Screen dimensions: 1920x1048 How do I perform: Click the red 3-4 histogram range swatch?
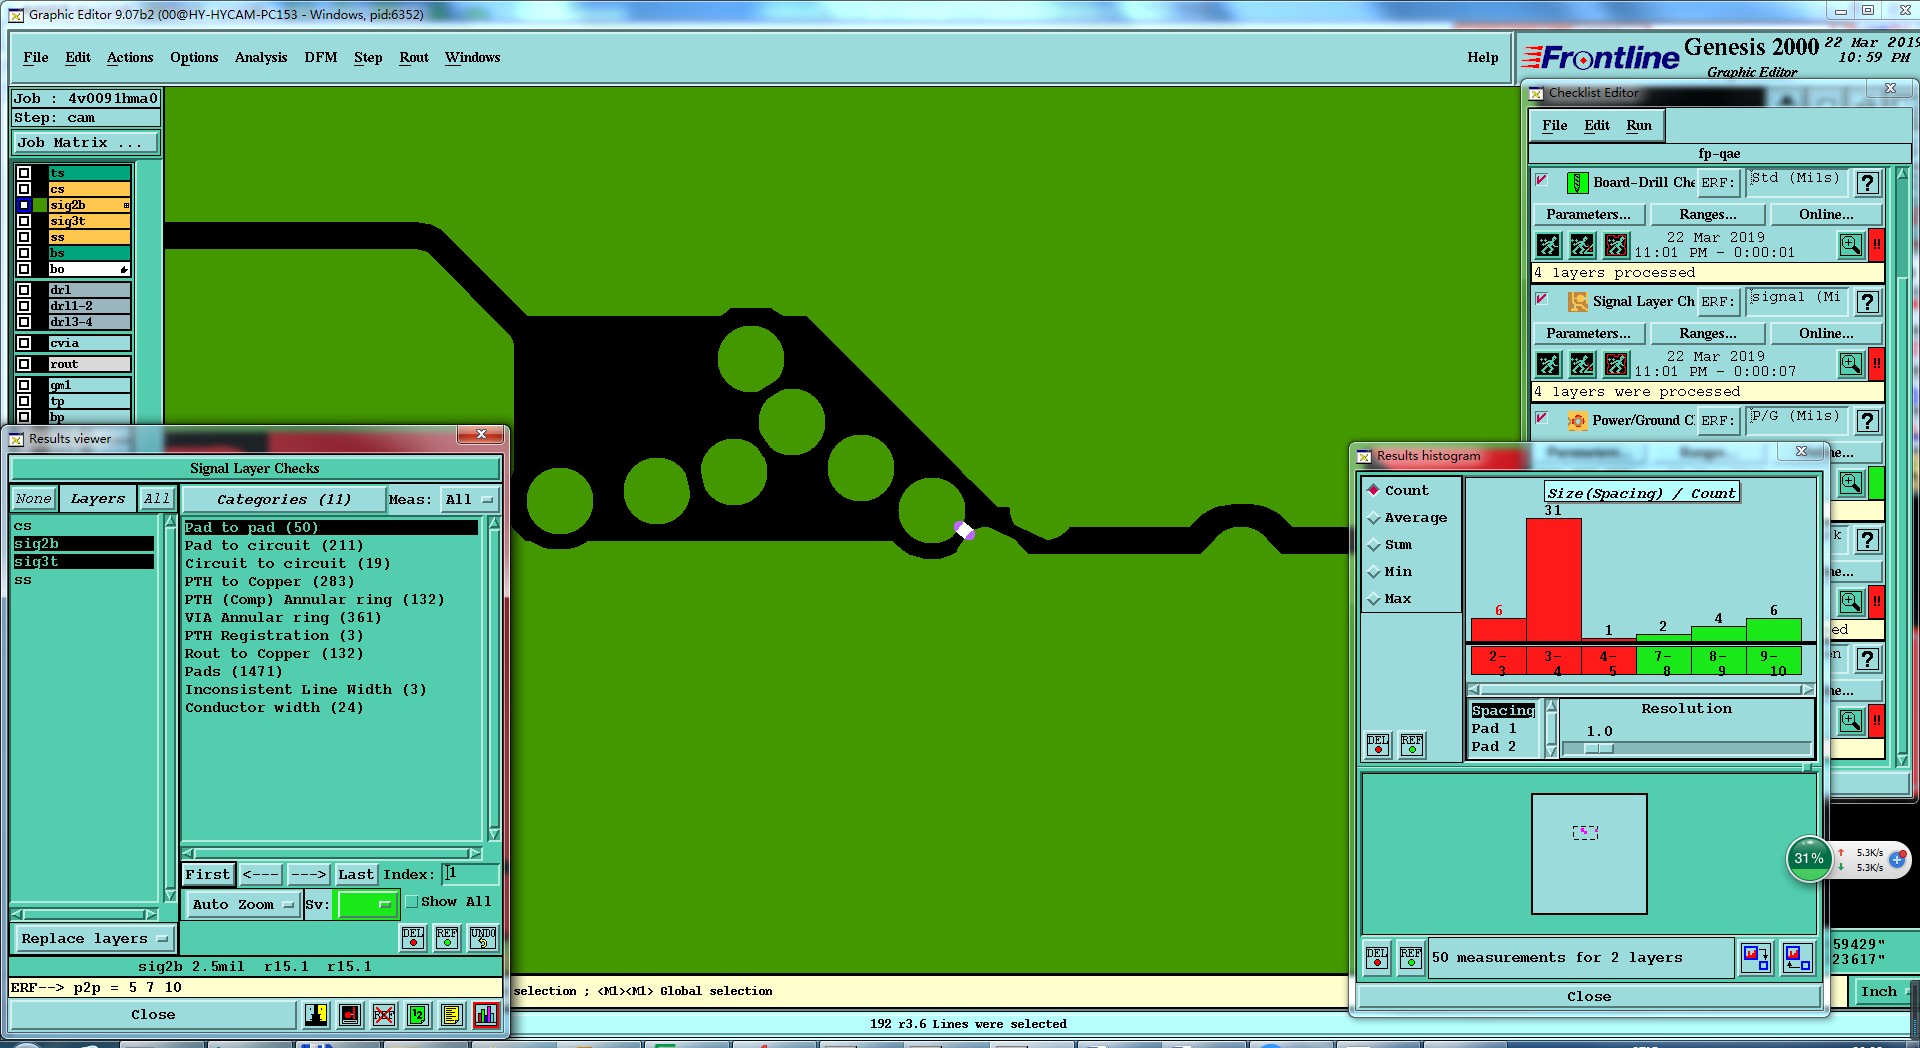pos(1553,661)
